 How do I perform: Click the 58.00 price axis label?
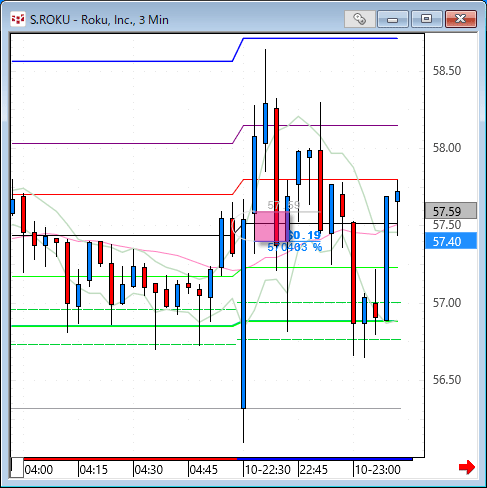coord(447,148)
